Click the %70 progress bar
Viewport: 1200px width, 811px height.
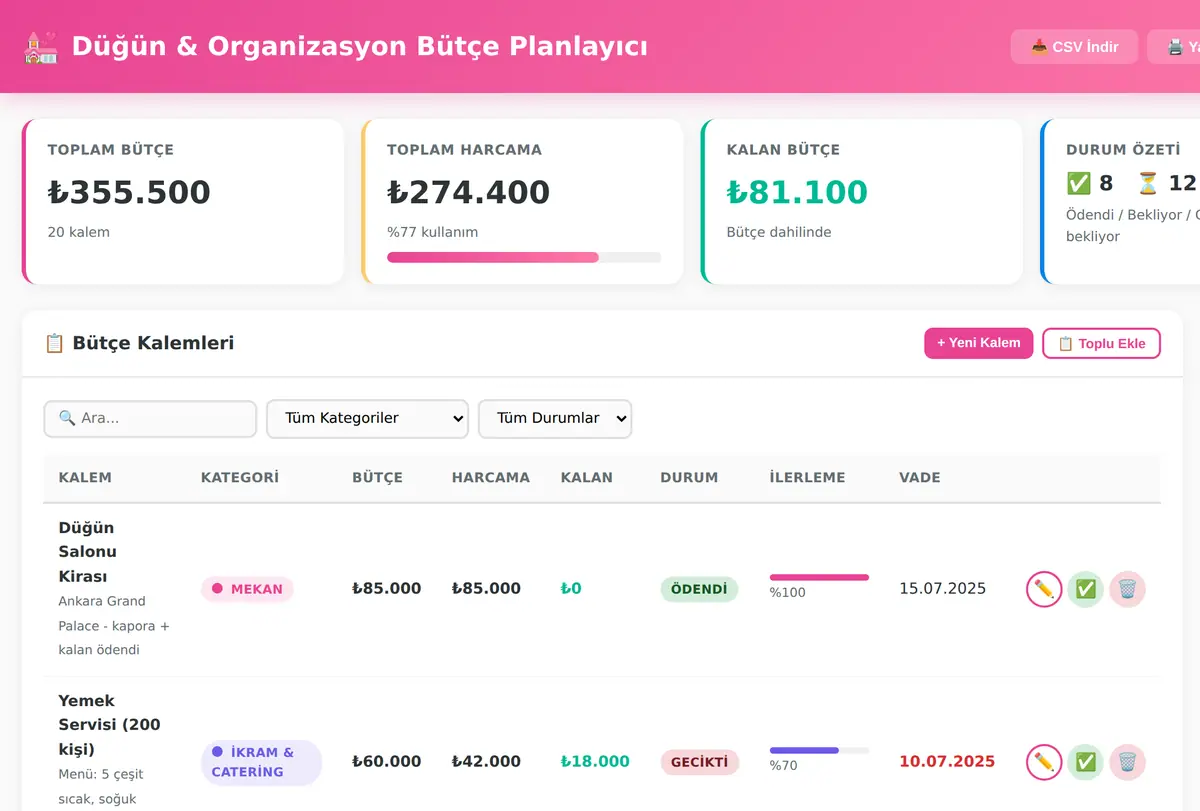pos(819,750)
